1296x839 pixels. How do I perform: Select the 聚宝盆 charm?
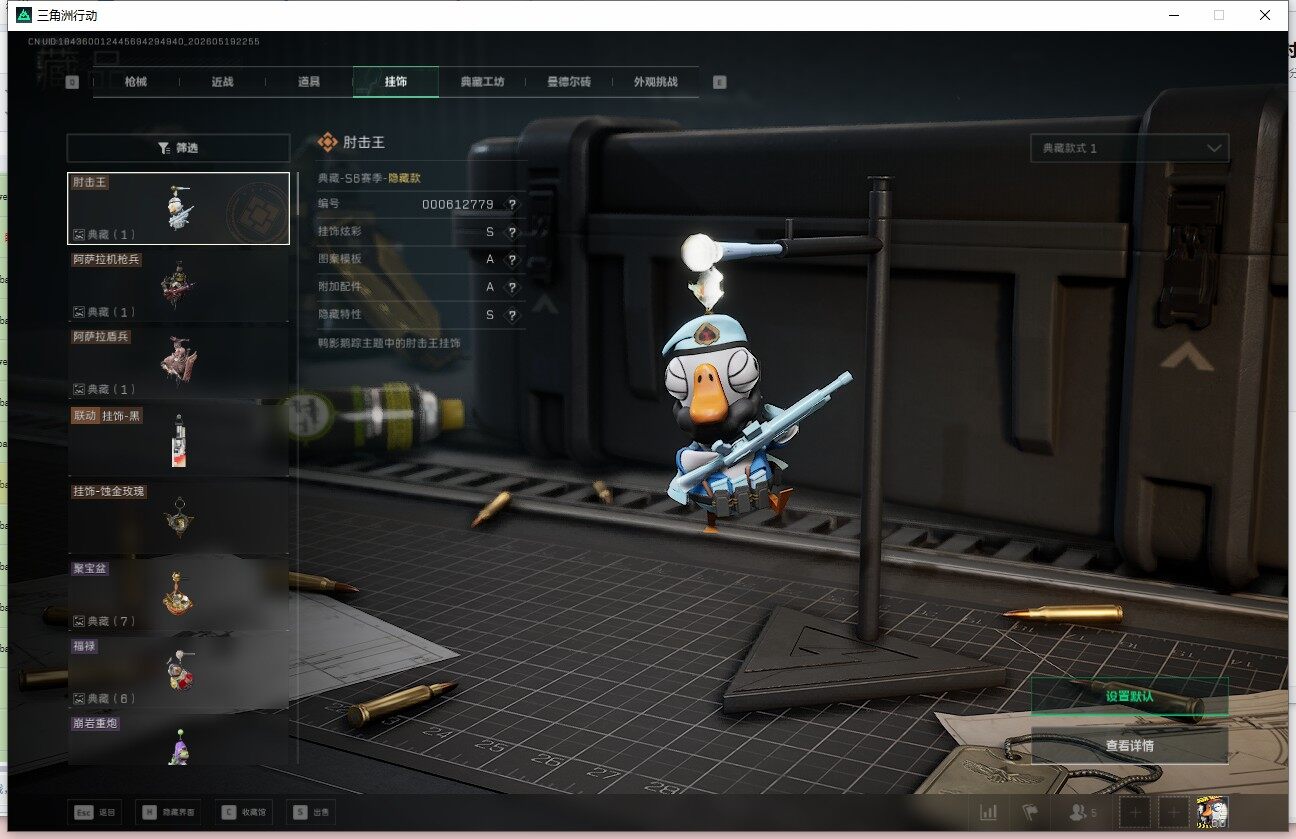point(178,594)
